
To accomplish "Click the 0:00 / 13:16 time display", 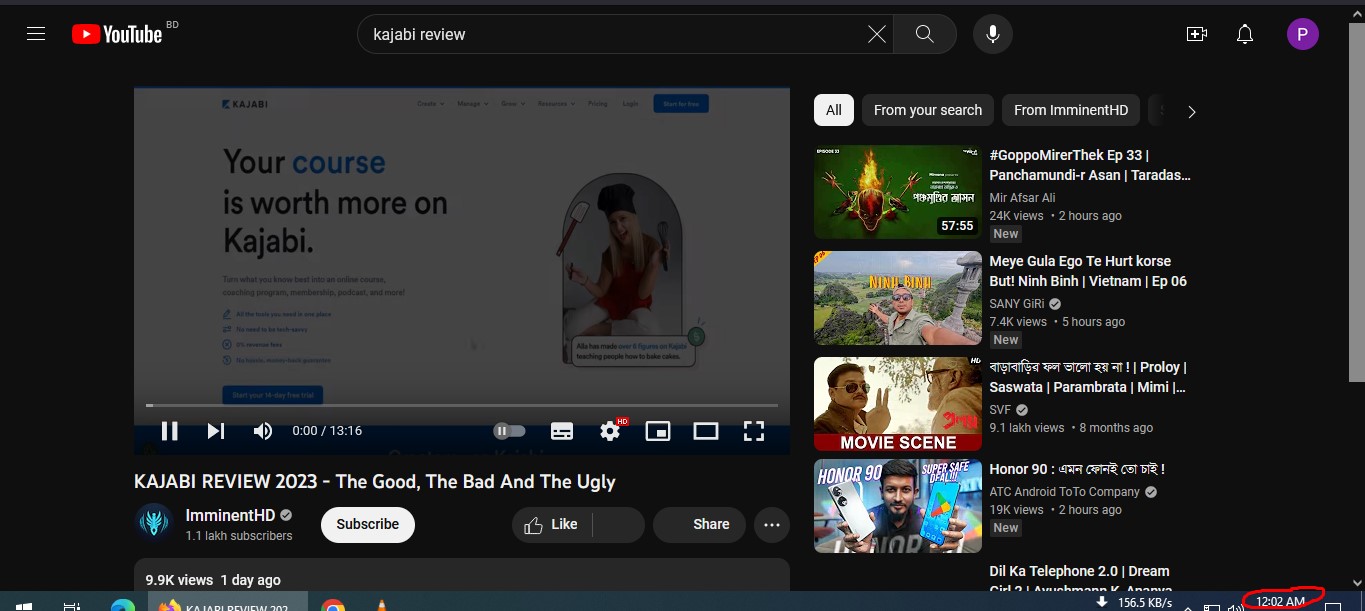I will pyautogui.click(x=327, y=431).
